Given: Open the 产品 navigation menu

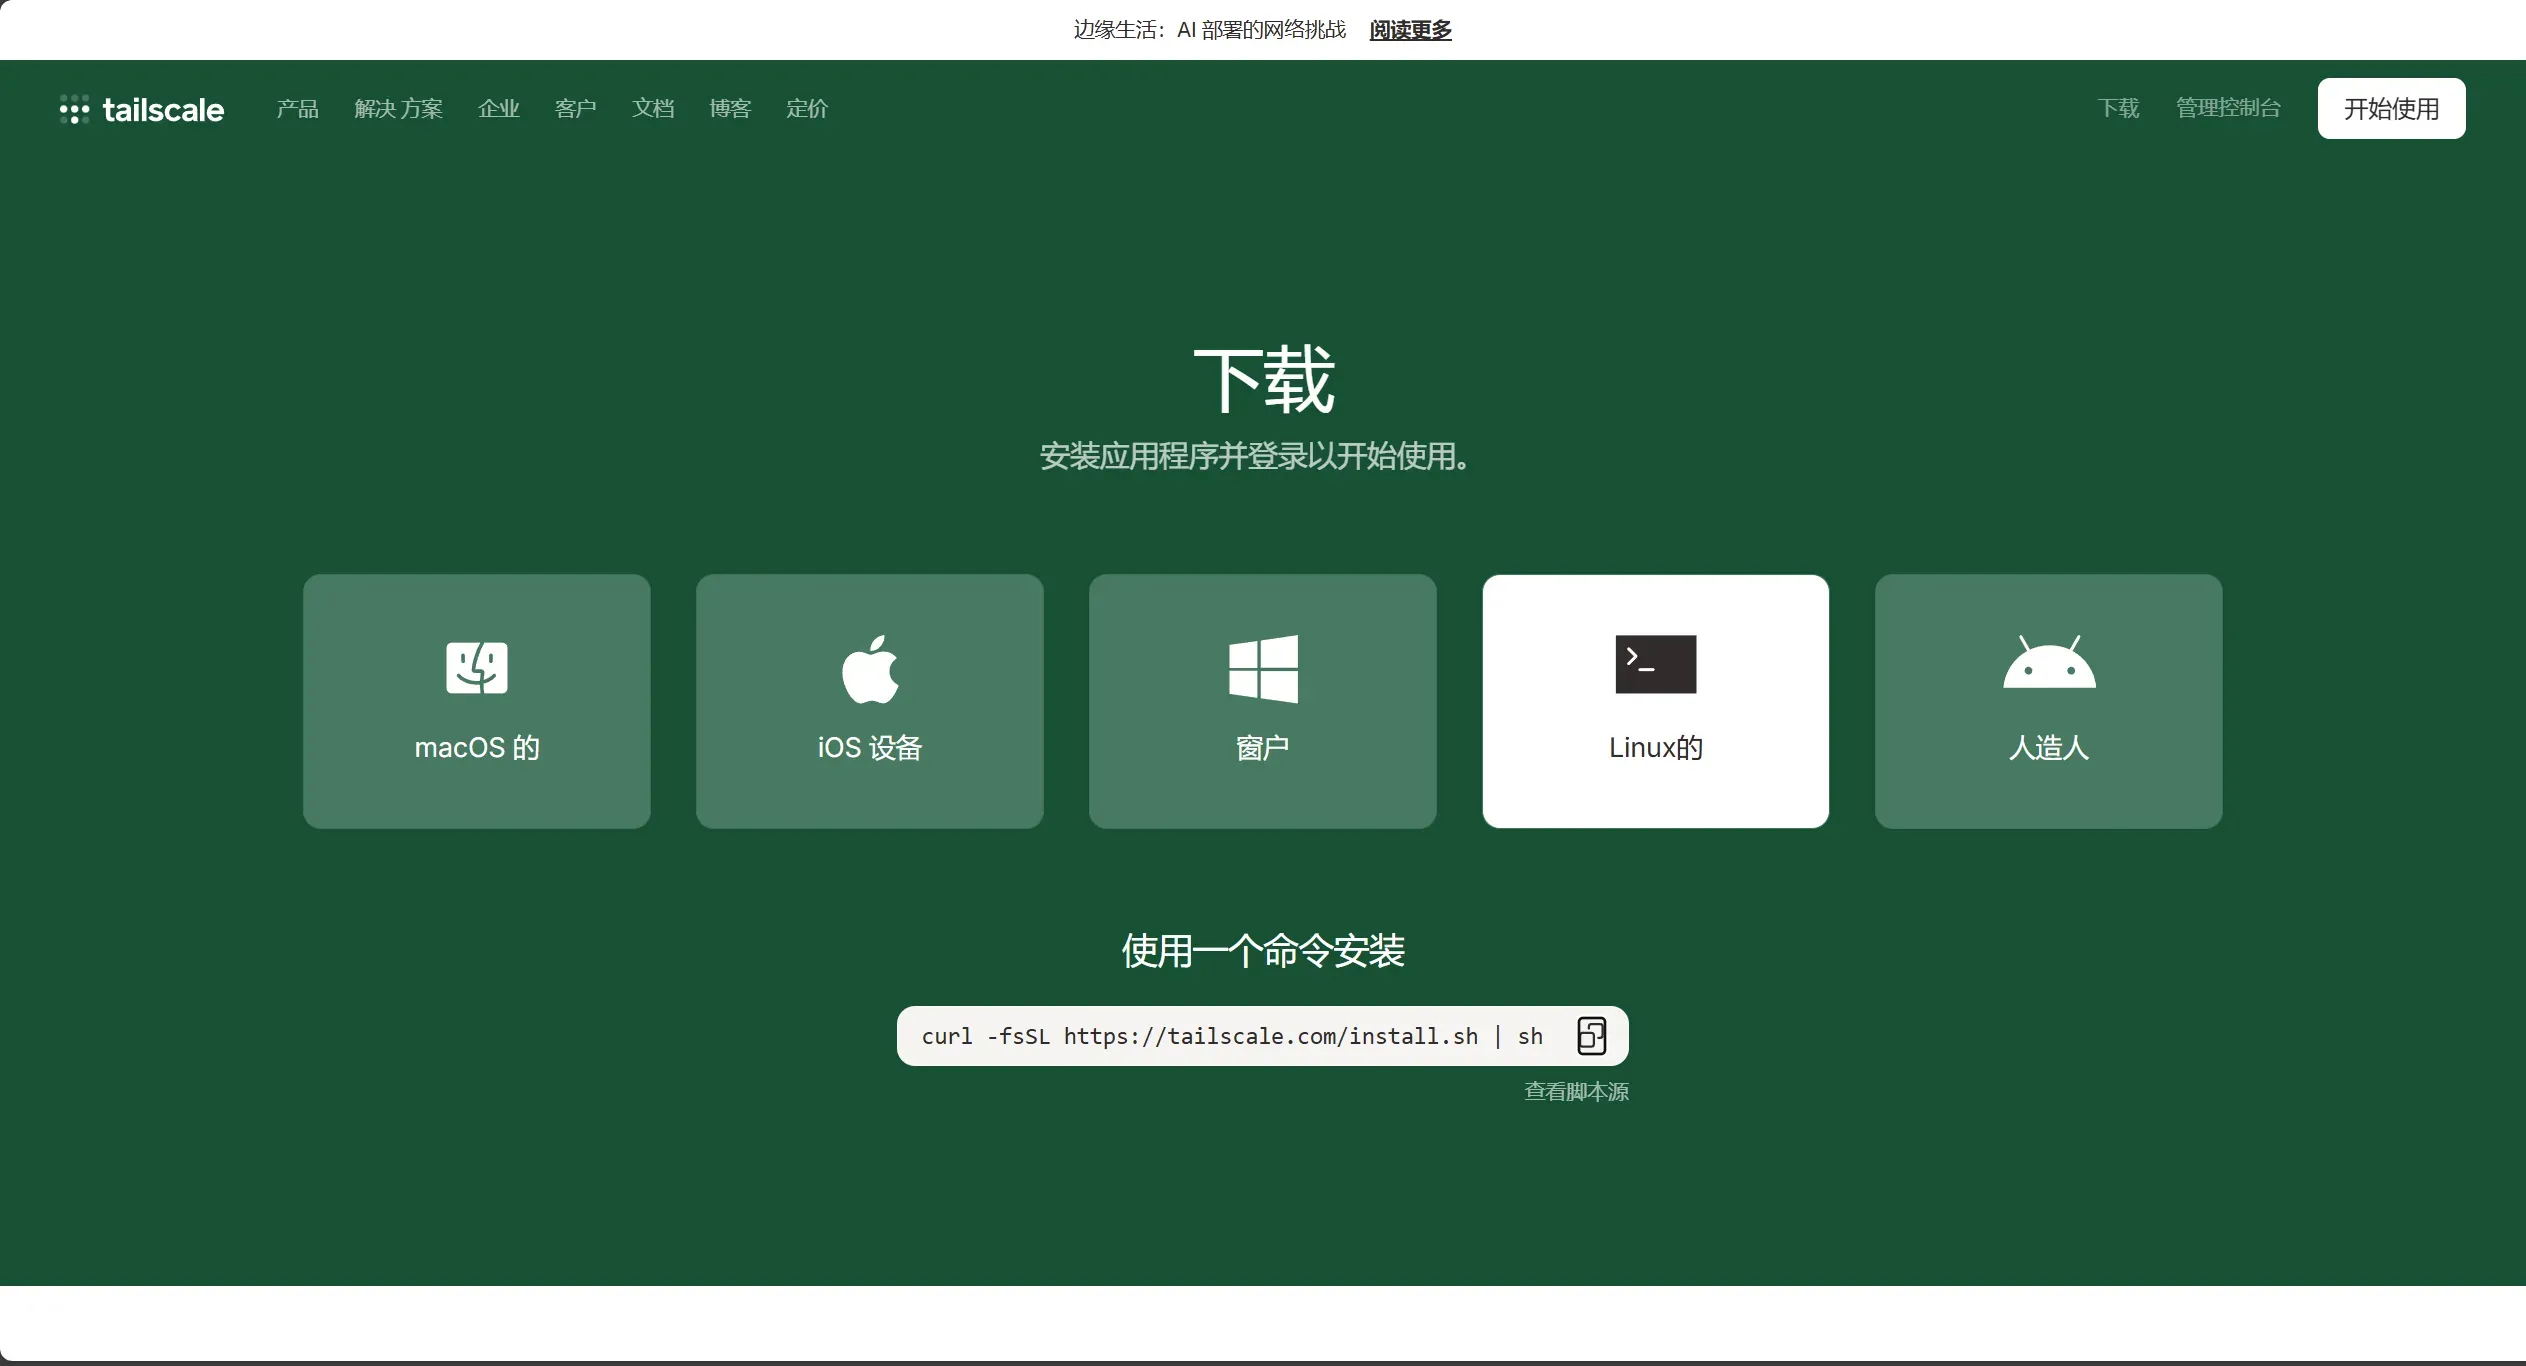Looking at the screenshot, I should coord(297,108).
